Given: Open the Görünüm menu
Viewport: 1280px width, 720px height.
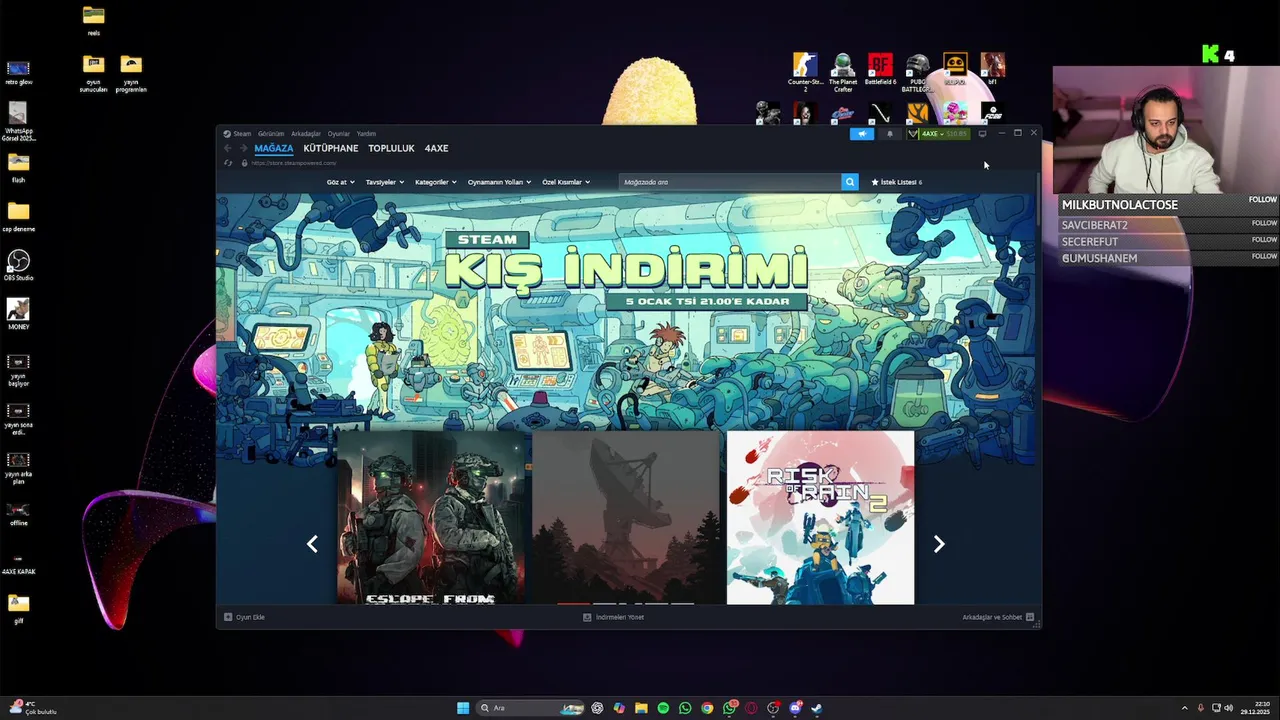Looking at the screenshot, I should [271, 134].
